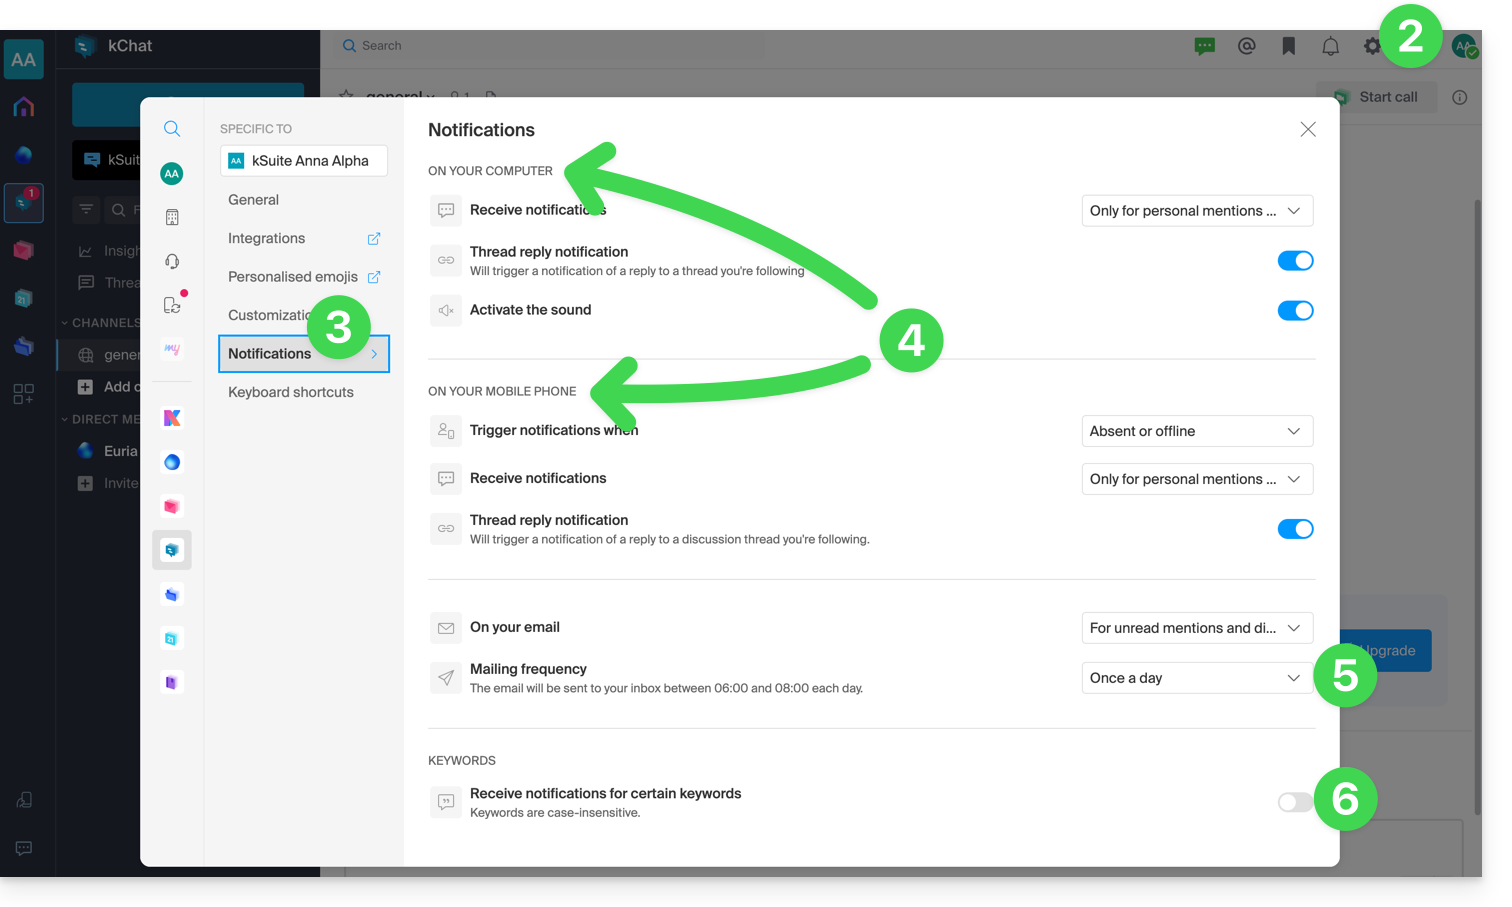Image resolution: width=1512 pixels, height=907 pixels.
Task: Open Keyboard shortcuts settings section
Action: (291, 392)
